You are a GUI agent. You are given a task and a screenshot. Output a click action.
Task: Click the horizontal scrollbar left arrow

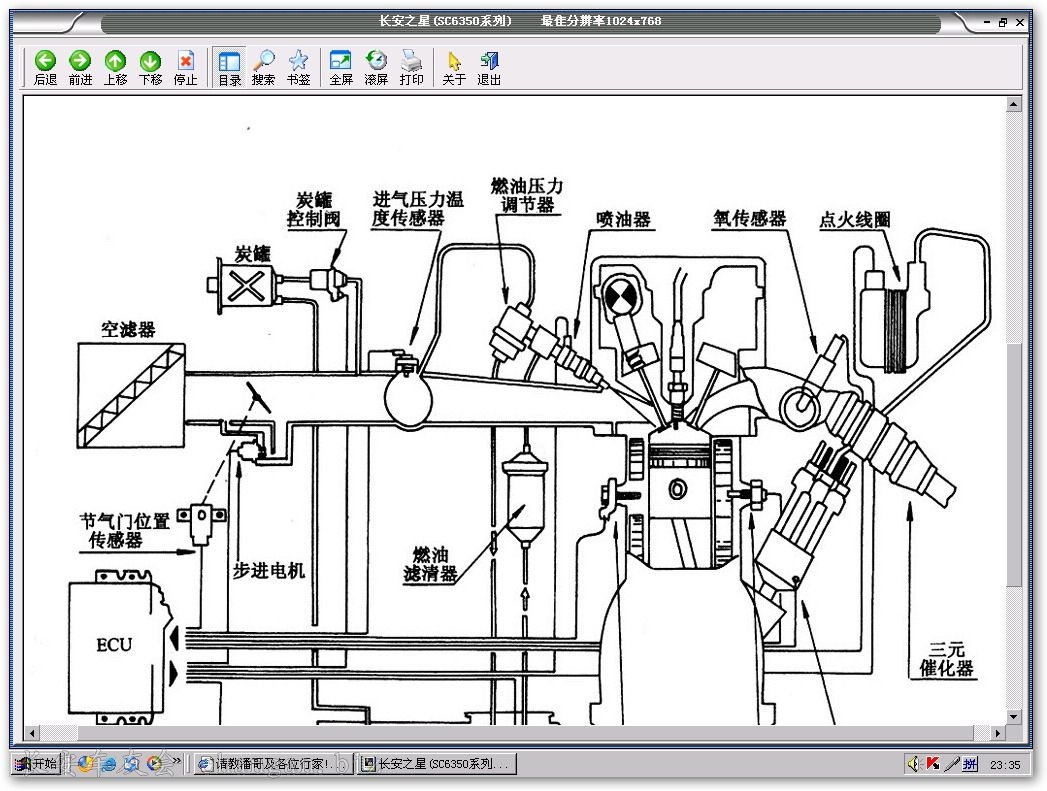[x=32, y=733]
